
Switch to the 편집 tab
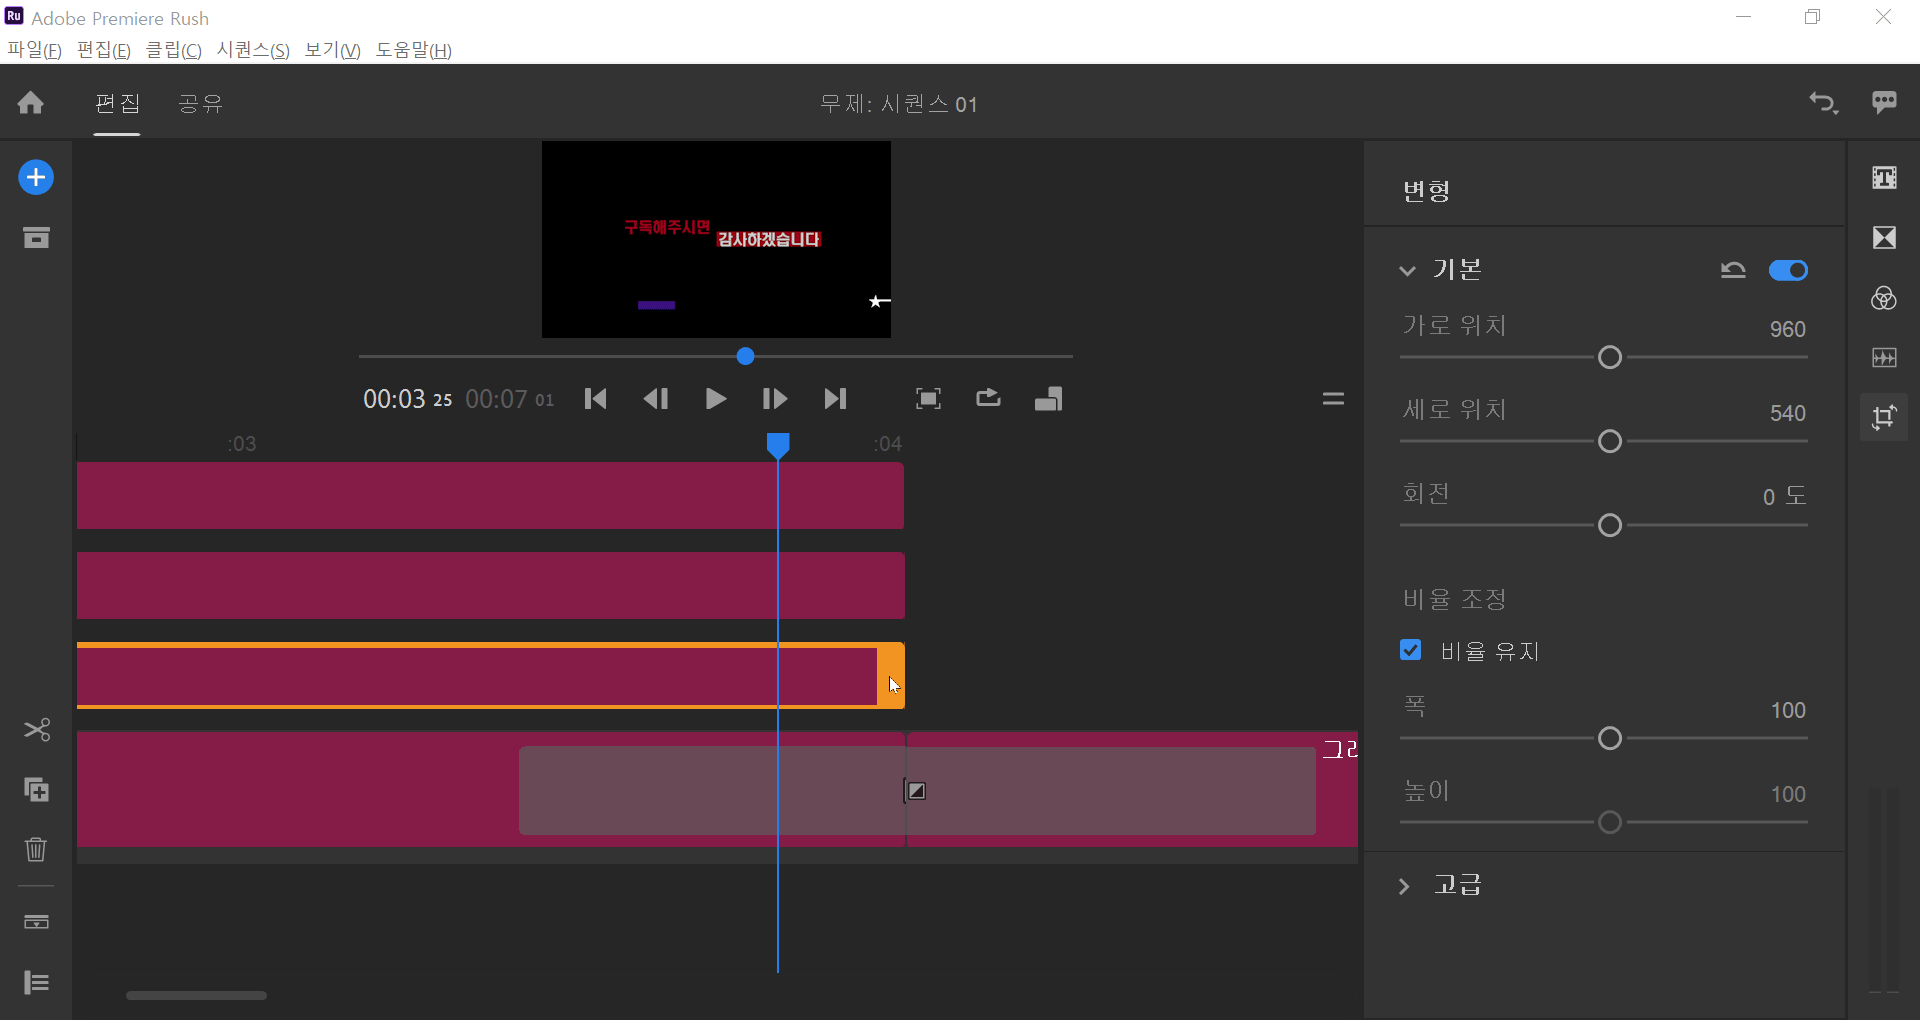point(117,104)
